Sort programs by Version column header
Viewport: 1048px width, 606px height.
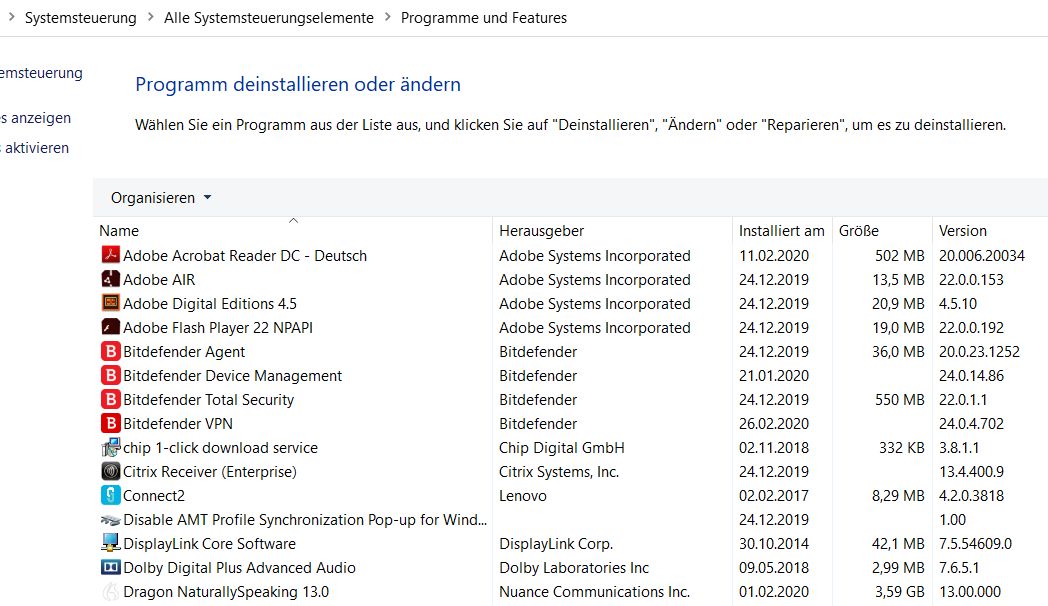coord(962,231)
